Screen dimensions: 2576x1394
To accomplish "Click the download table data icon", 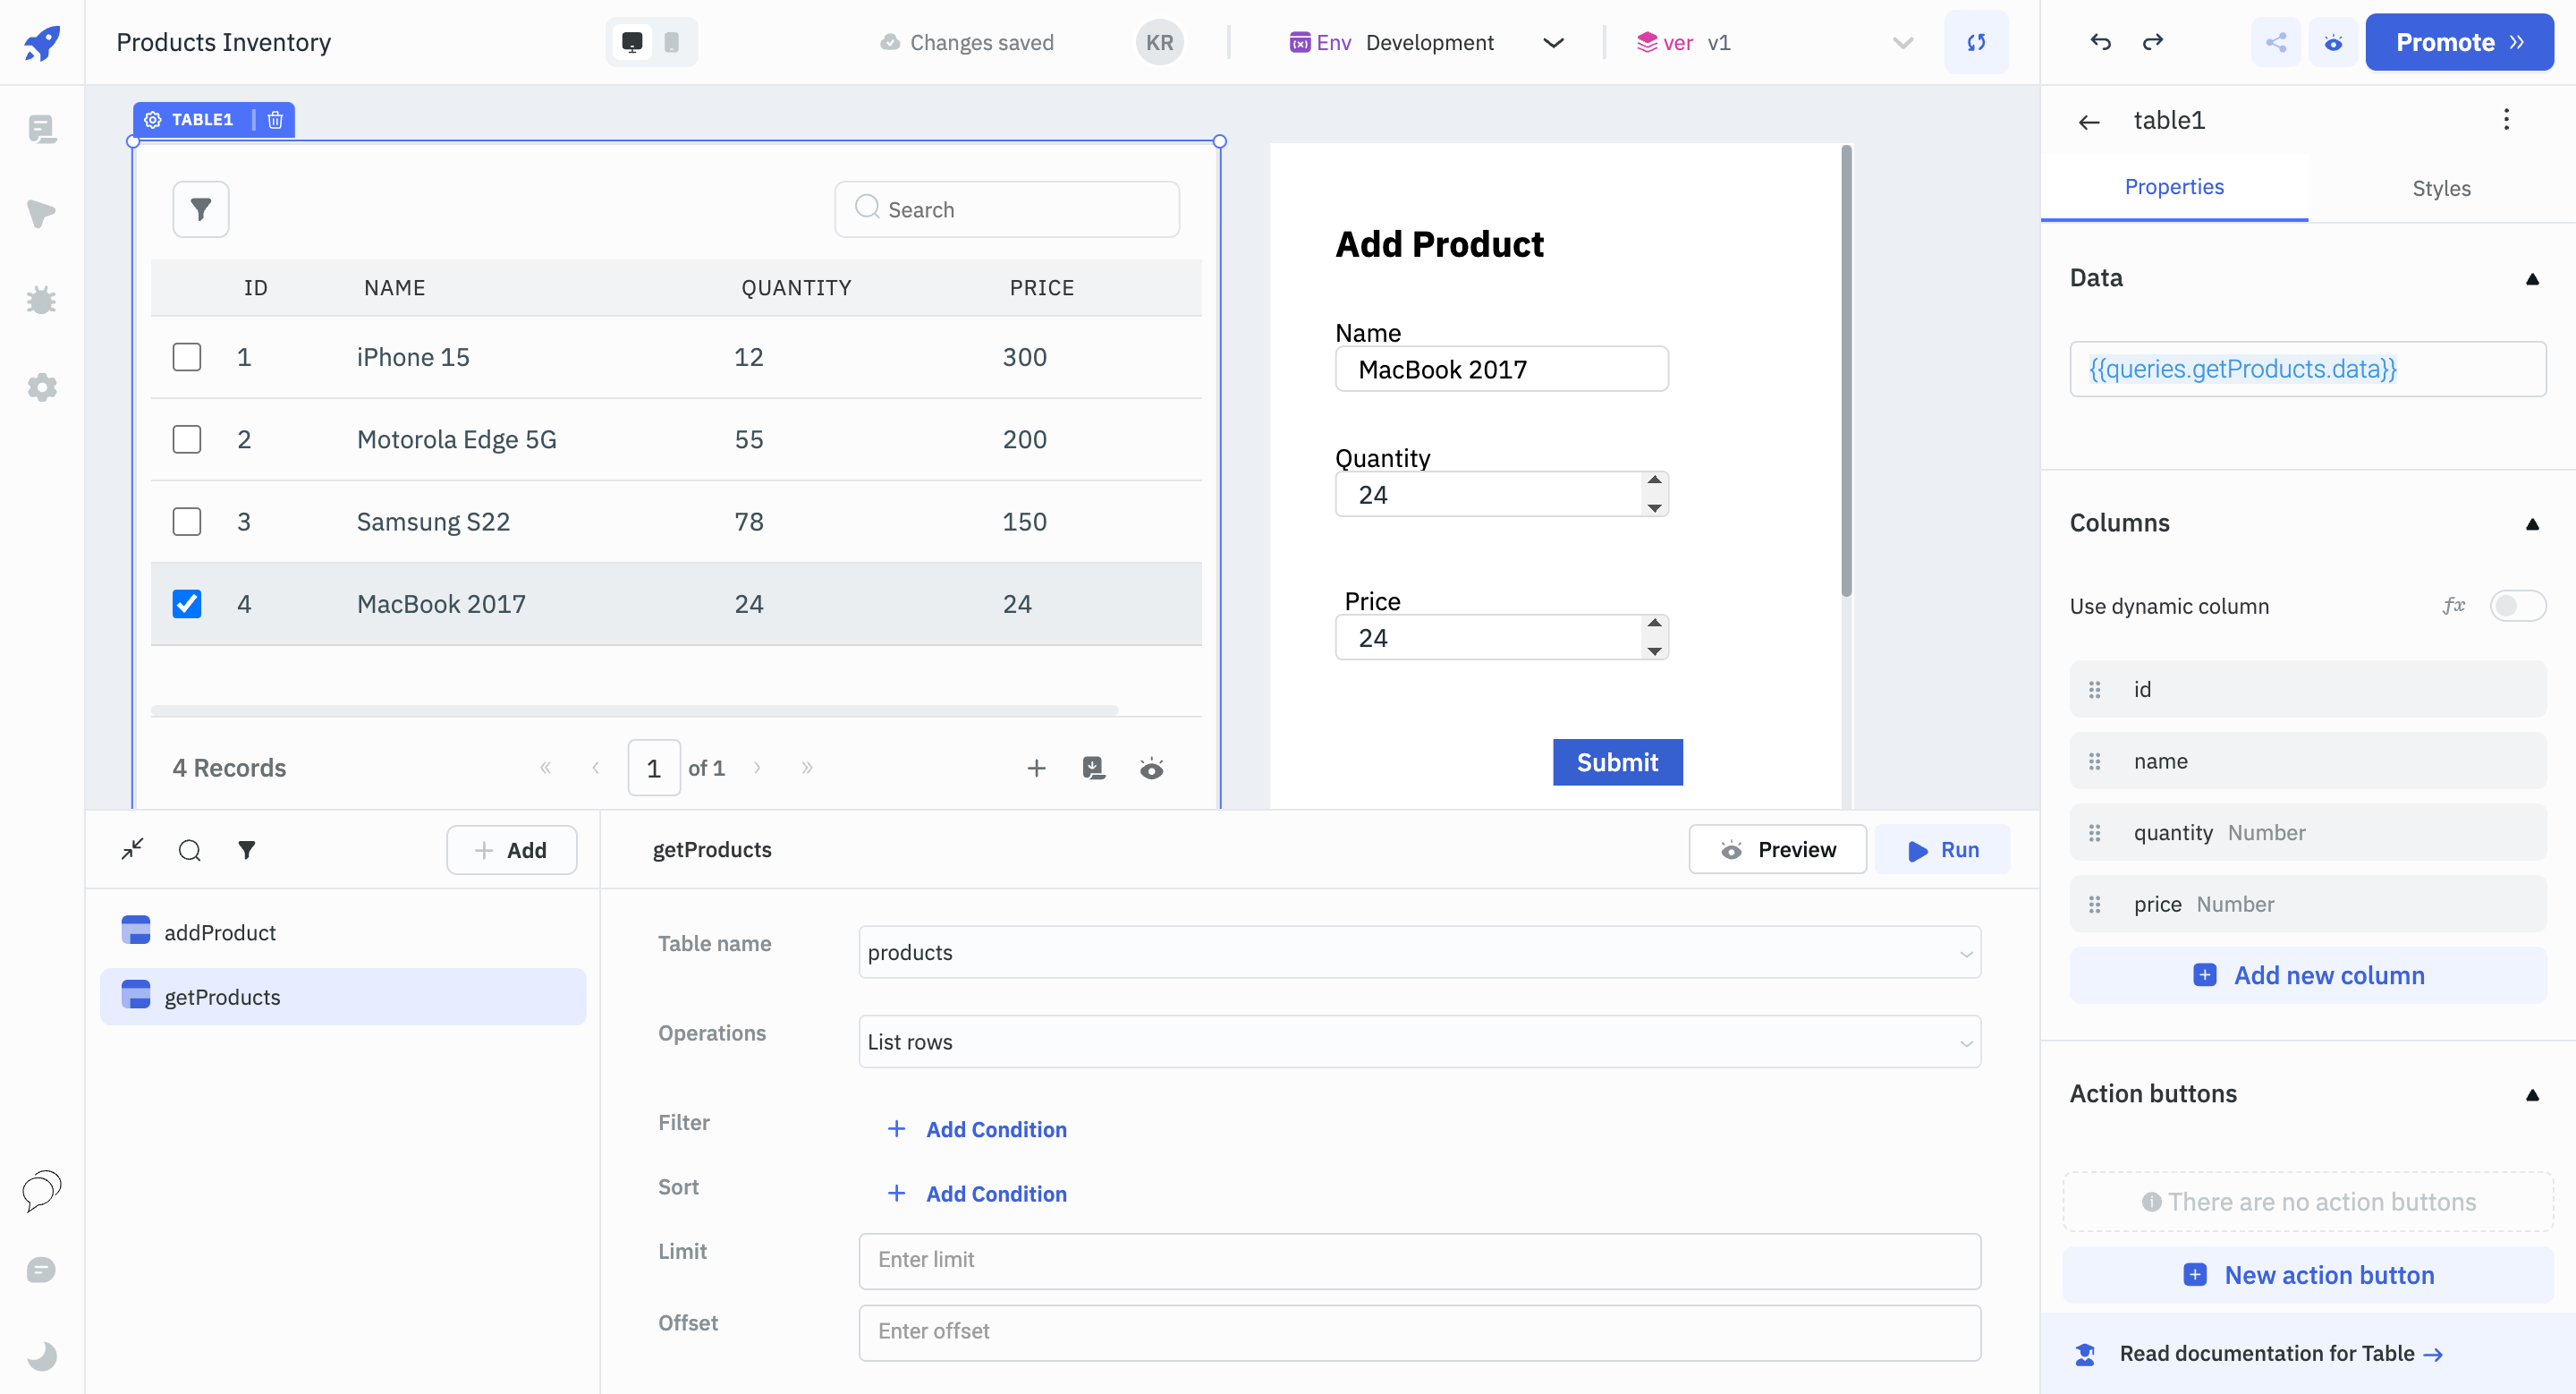I will (x=1093, y=767).
